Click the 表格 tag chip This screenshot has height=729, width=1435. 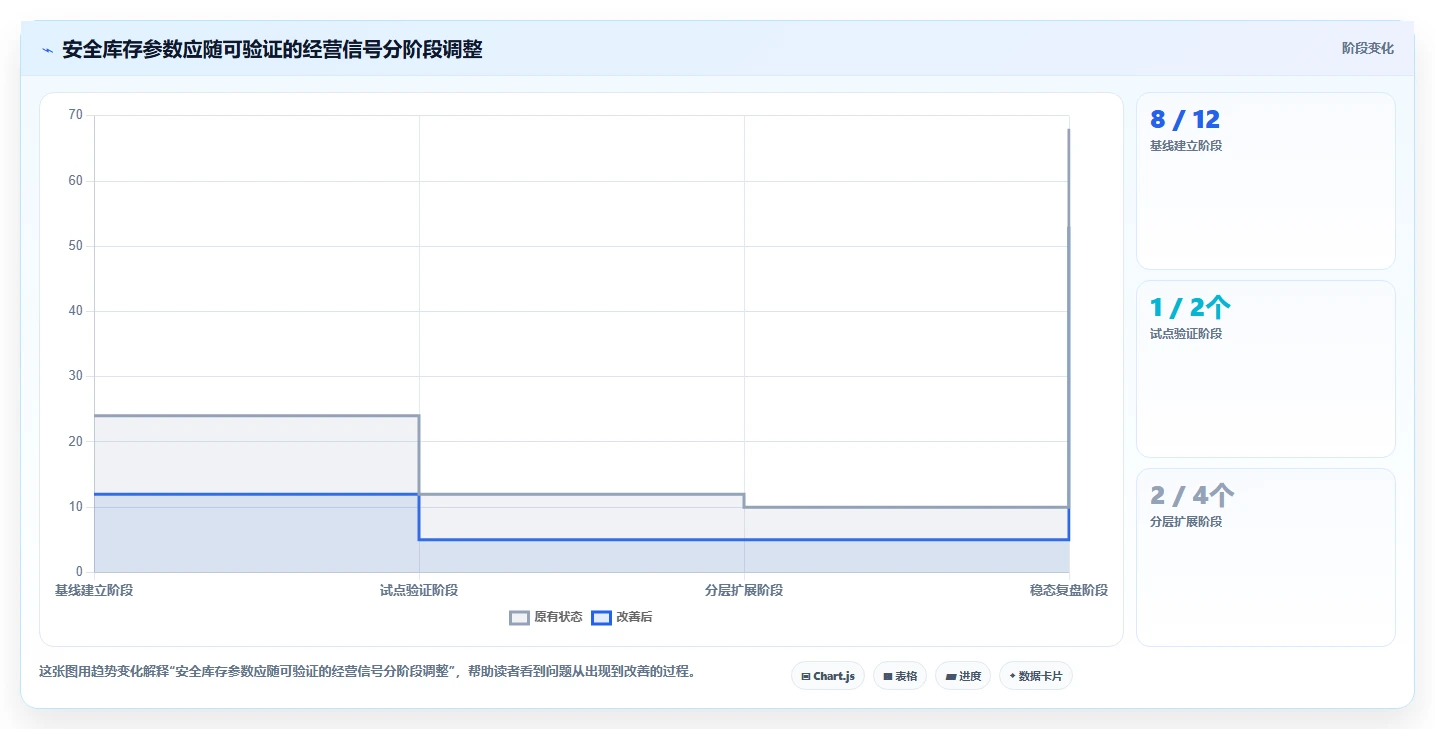[900, 676]
